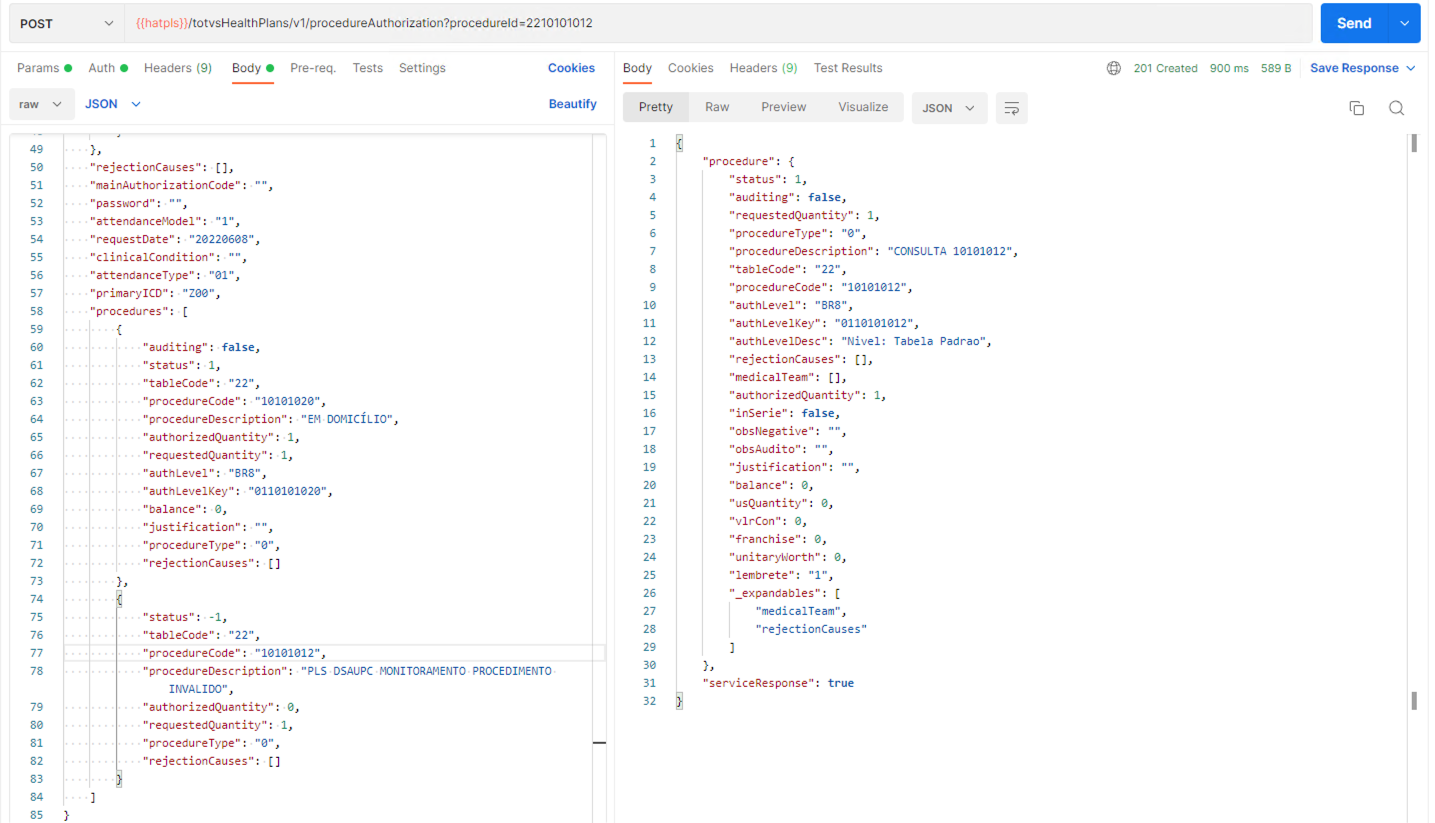Open the response Headers (9) tab
The image size is (1435, 823).
(763, 68)
